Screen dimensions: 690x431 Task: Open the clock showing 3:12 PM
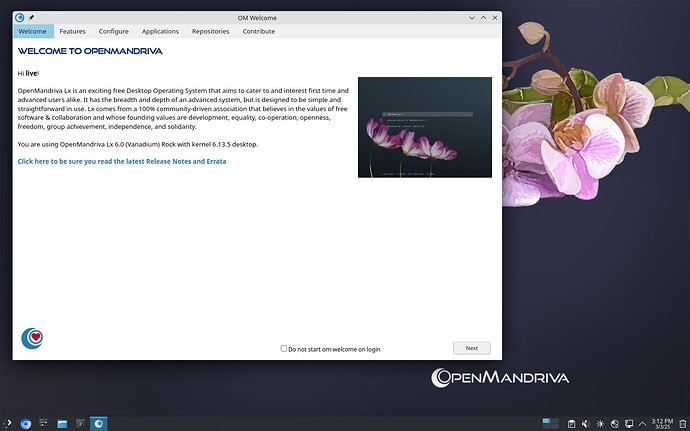coord(662,424)
